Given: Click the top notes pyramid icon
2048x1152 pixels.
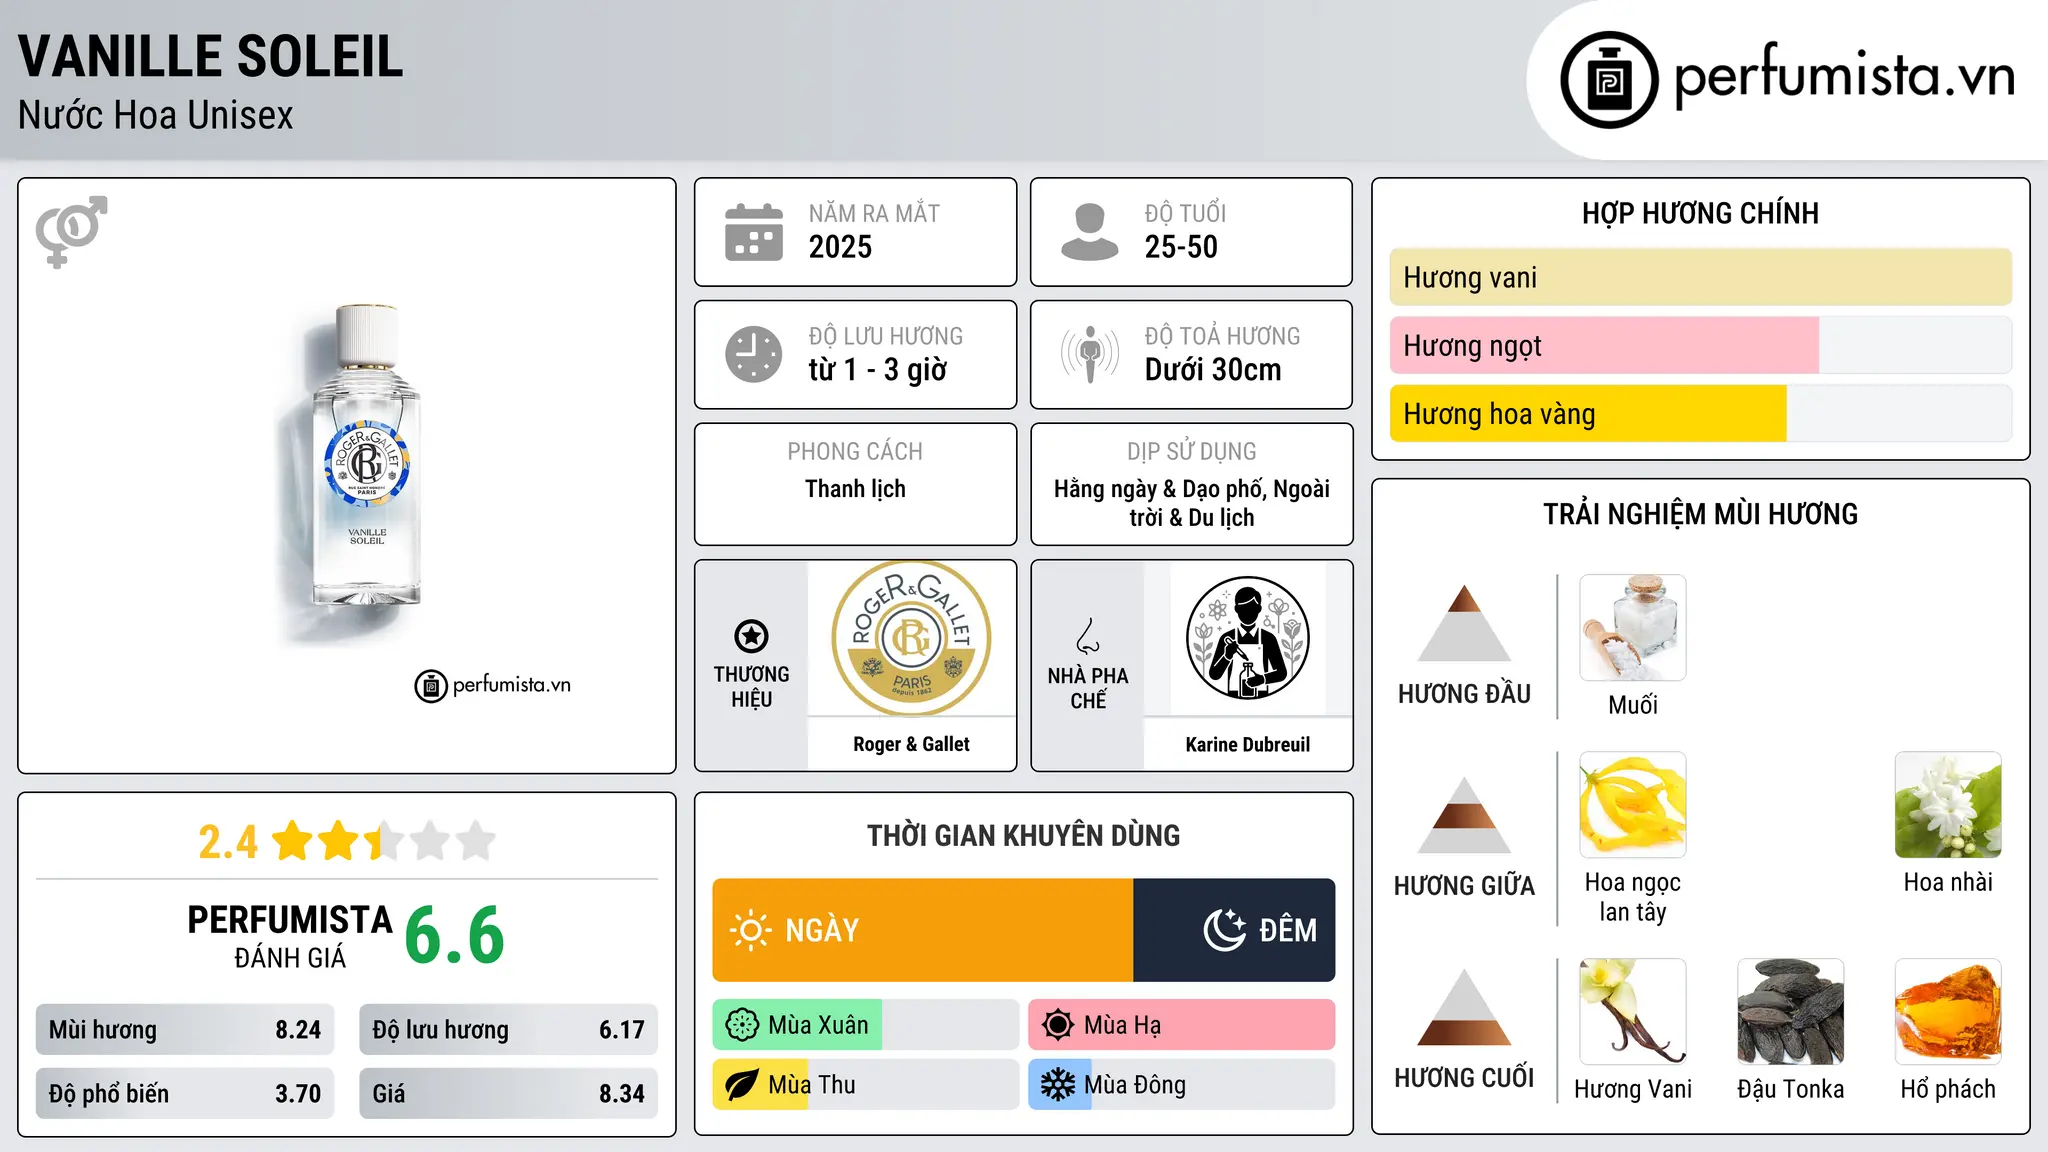Looking at the screenshot, I should tap(1465, 623).
